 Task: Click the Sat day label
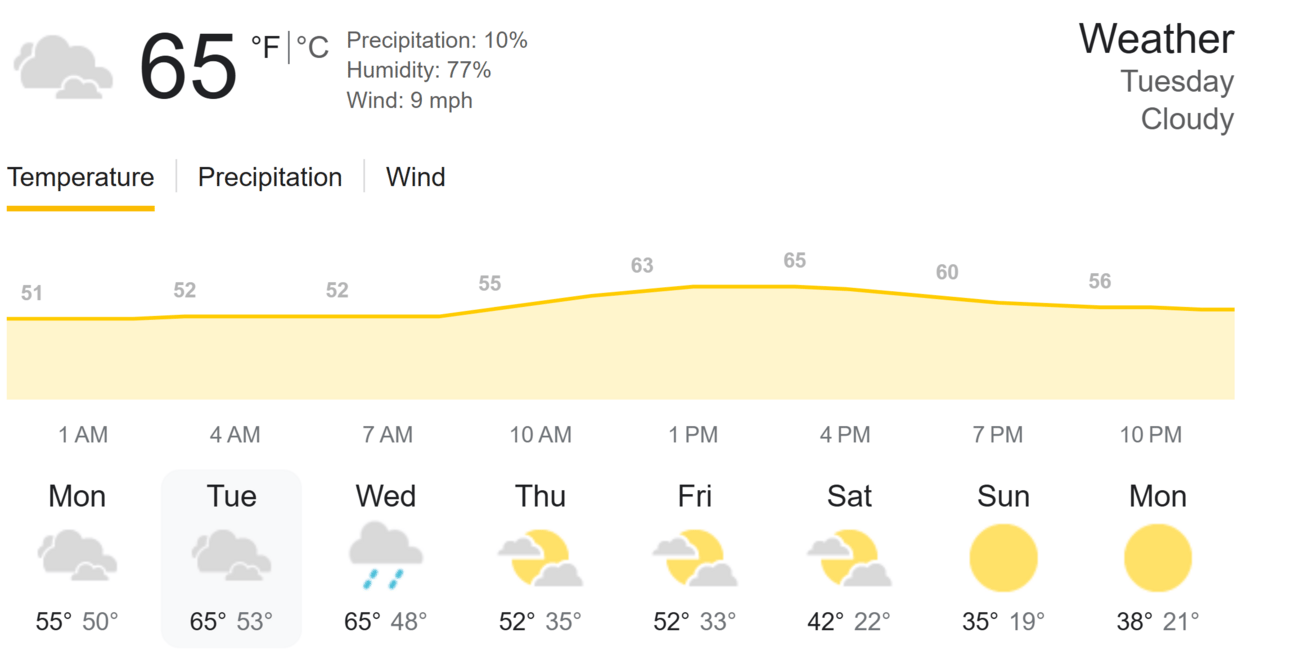click(x=849, y=496)
